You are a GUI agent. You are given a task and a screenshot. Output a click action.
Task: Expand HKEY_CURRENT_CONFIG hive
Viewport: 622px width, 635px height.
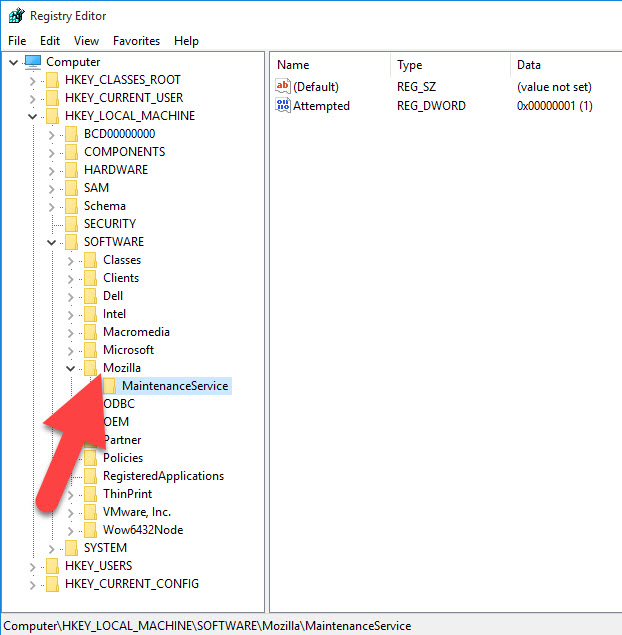pyautogui.click(x=33, y=585)
